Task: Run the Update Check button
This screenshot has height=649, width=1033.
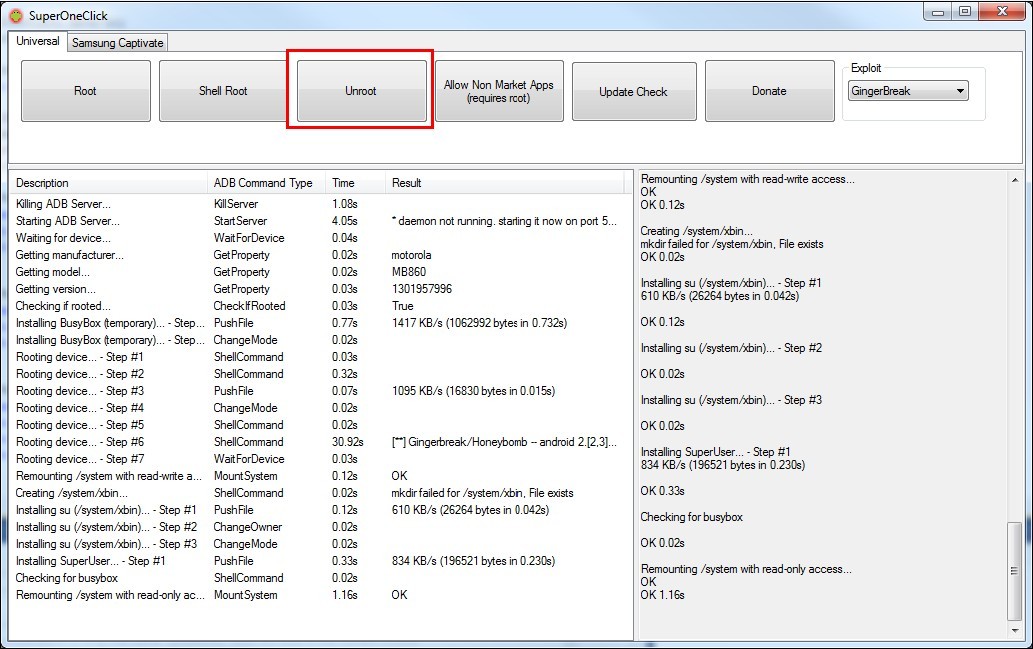Action: (633, 91)
